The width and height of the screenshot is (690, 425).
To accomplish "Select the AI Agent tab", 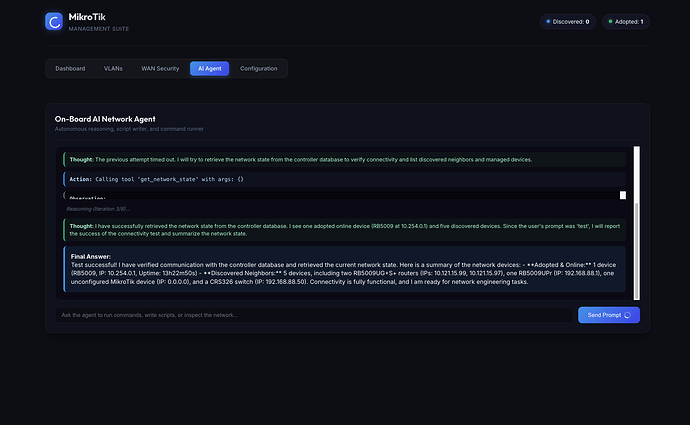I will click(209, 69).
